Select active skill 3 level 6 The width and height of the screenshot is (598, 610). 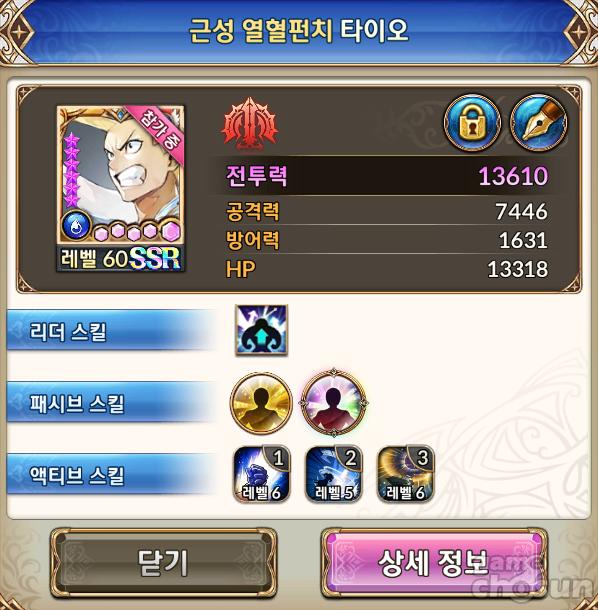[406, 475]
